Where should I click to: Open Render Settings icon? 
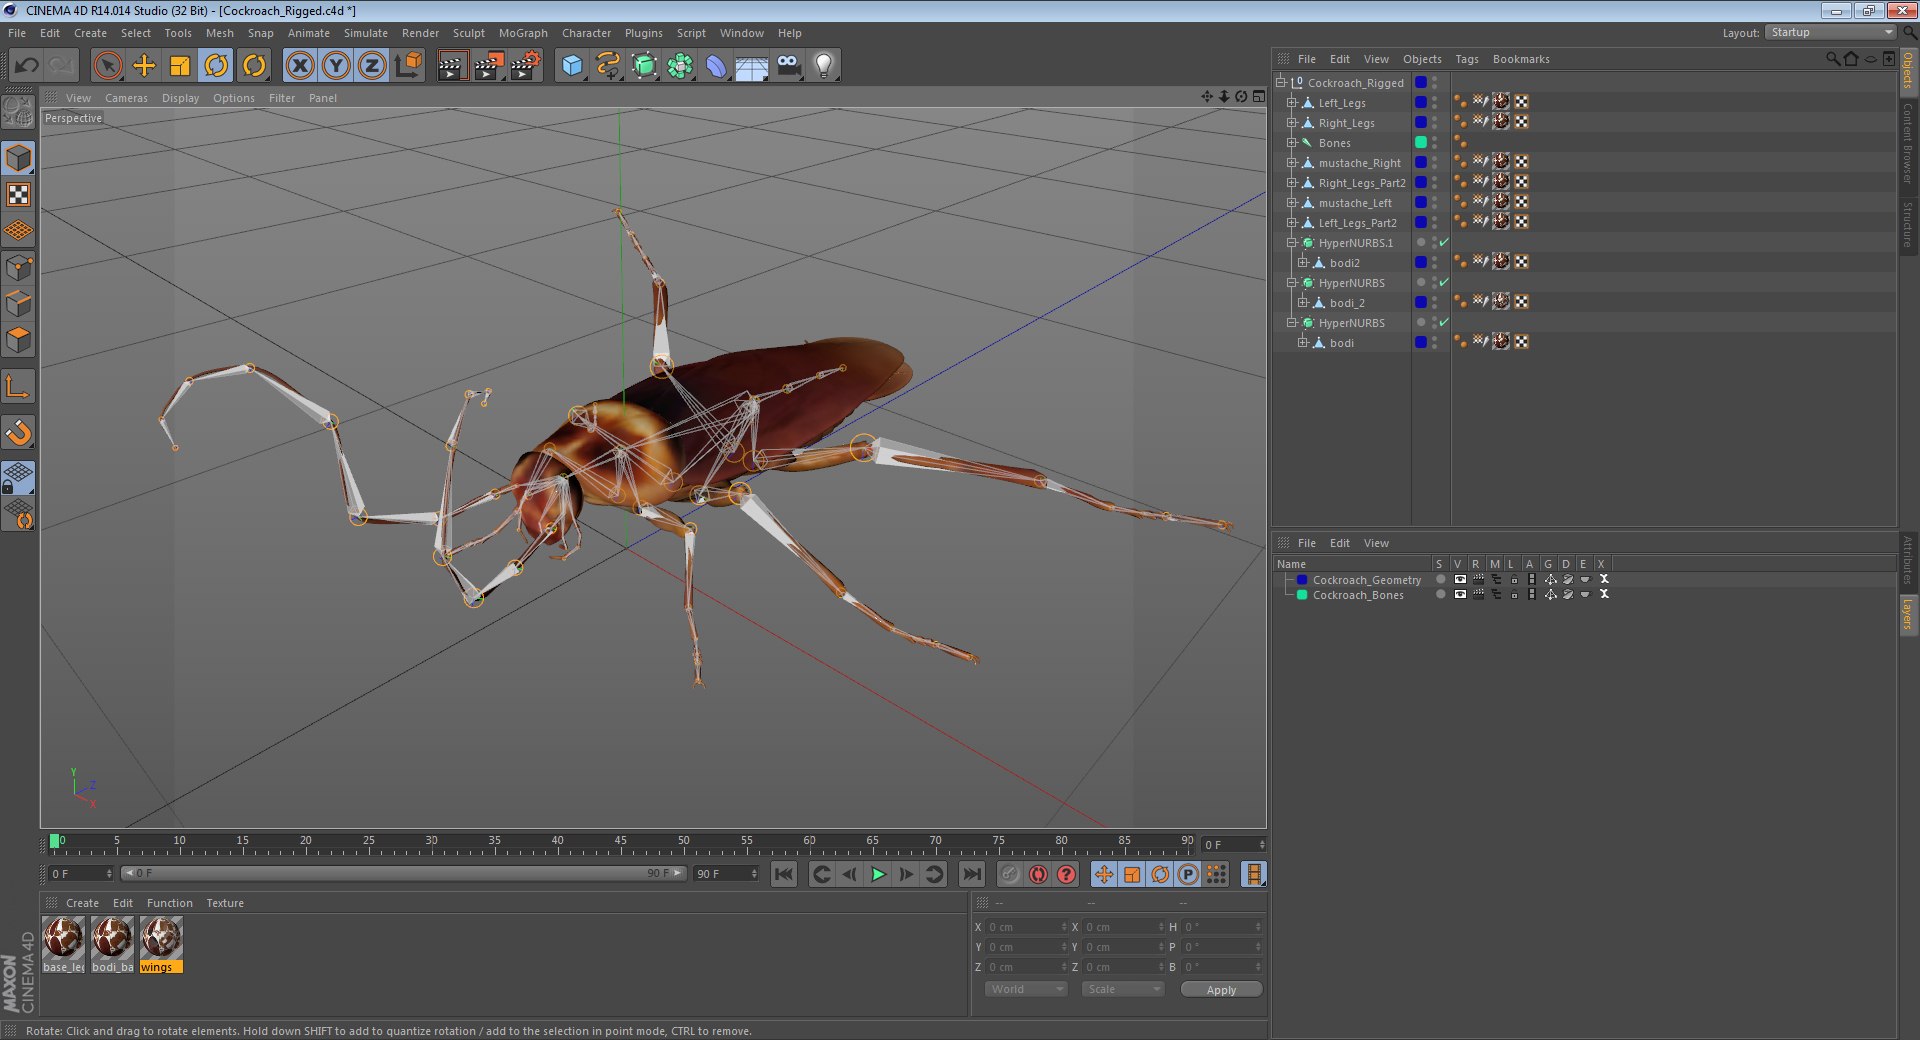pos(525,66)
